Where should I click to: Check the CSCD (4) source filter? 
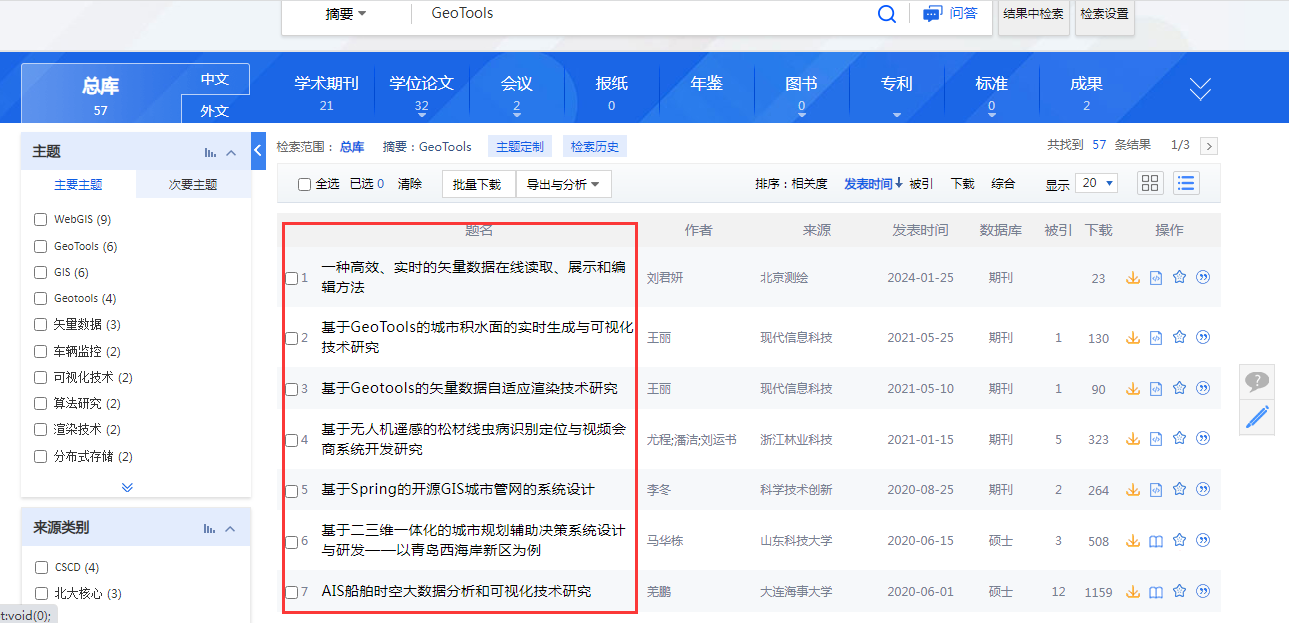click(x=41, y=567)
